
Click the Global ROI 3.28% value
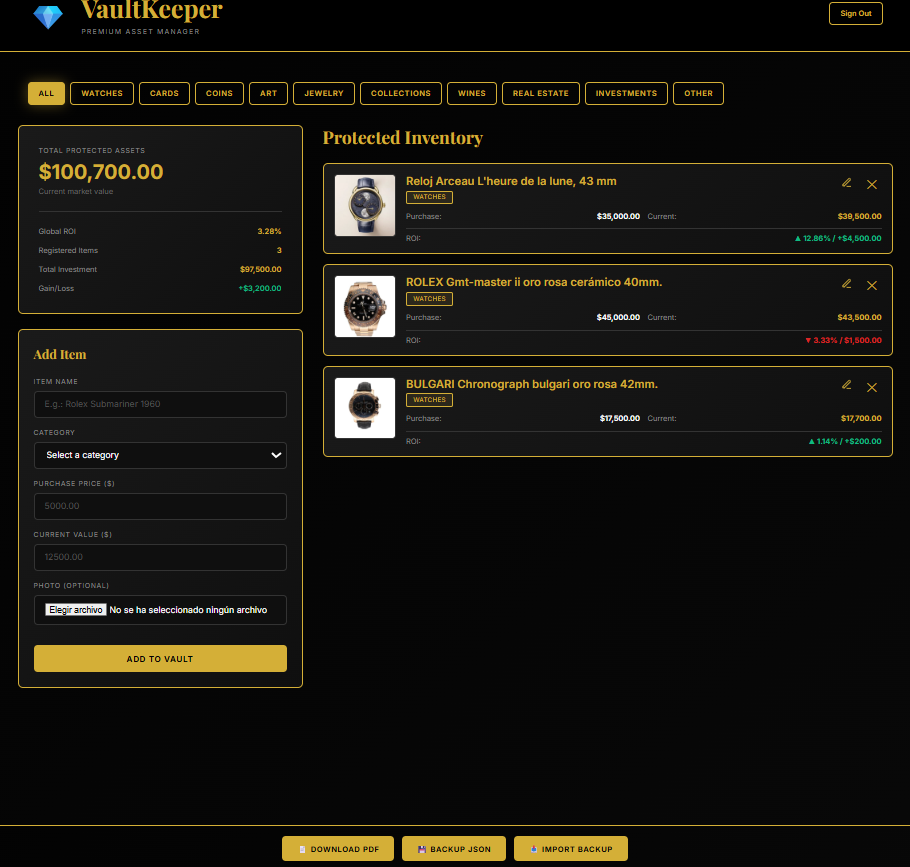[269, 232]
